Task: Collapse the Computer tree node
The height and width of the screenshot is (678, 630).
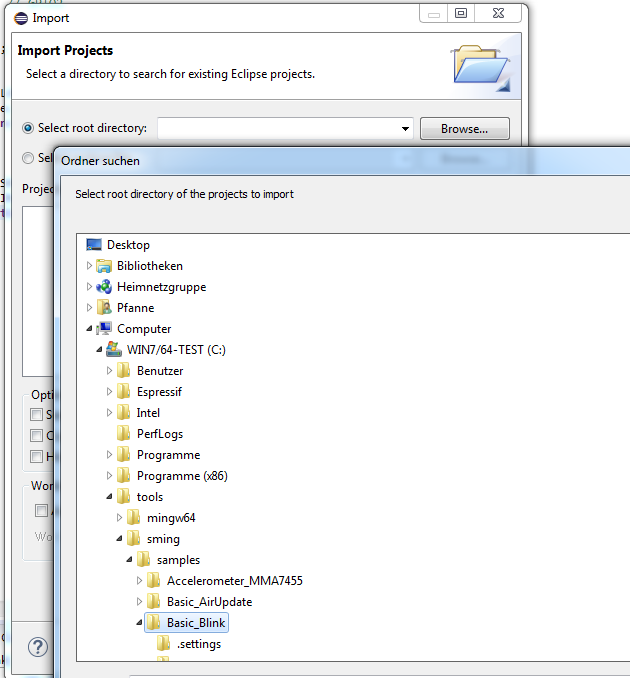Action: (x=89, y=329)
